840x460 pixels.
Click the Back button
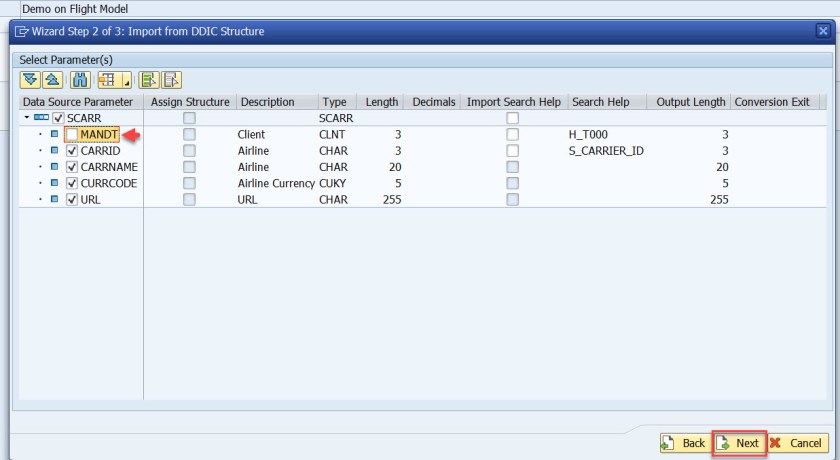pos(686,443)
